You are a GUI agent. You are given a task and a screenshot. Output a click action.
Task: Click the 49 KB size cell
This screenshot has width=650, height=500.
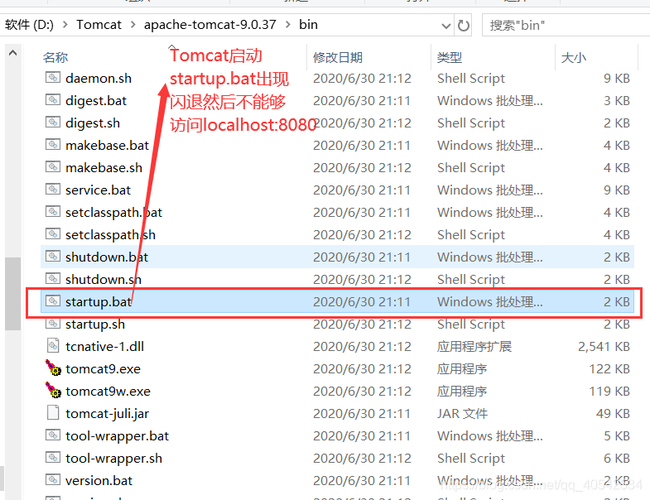click(613, 414)
